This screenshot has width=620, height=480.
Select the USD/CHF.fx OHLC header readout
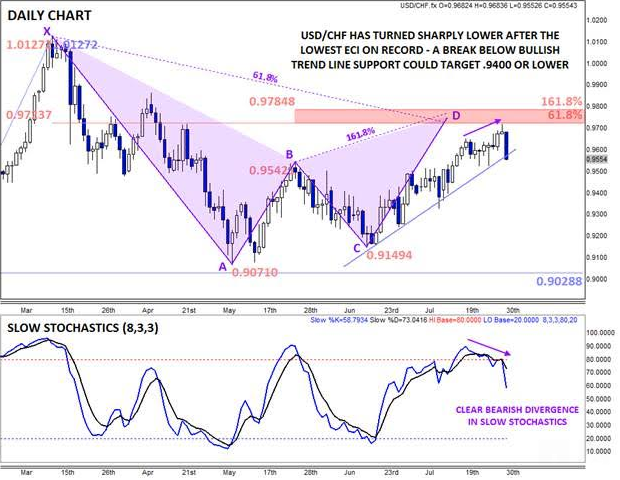488,5
